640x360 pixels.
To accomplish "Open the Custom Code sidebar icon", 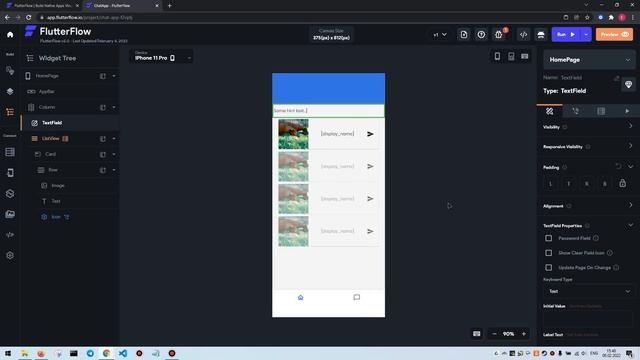I will [10, 235].
